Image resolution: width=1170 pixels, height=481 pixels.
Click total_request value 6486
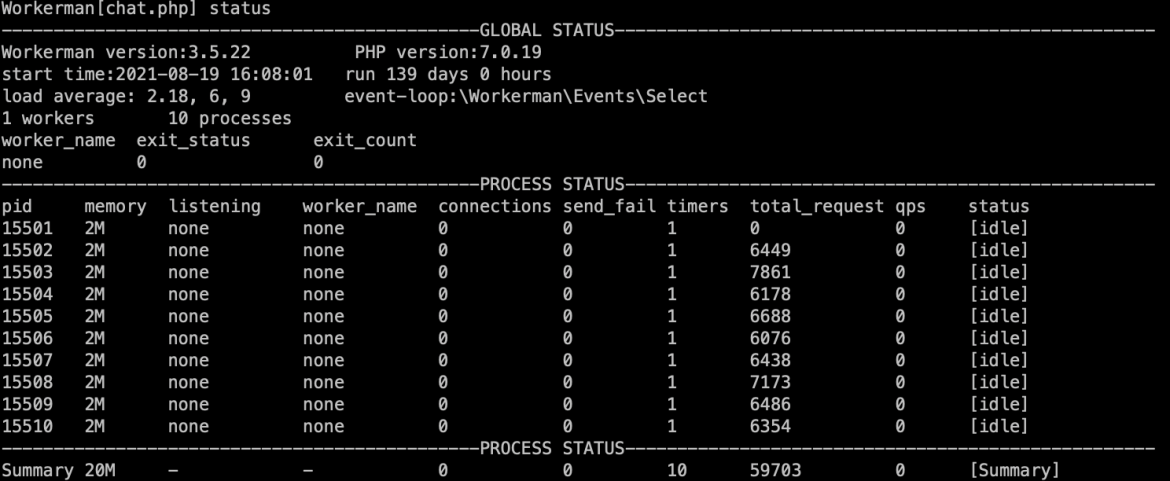point(770,404)
